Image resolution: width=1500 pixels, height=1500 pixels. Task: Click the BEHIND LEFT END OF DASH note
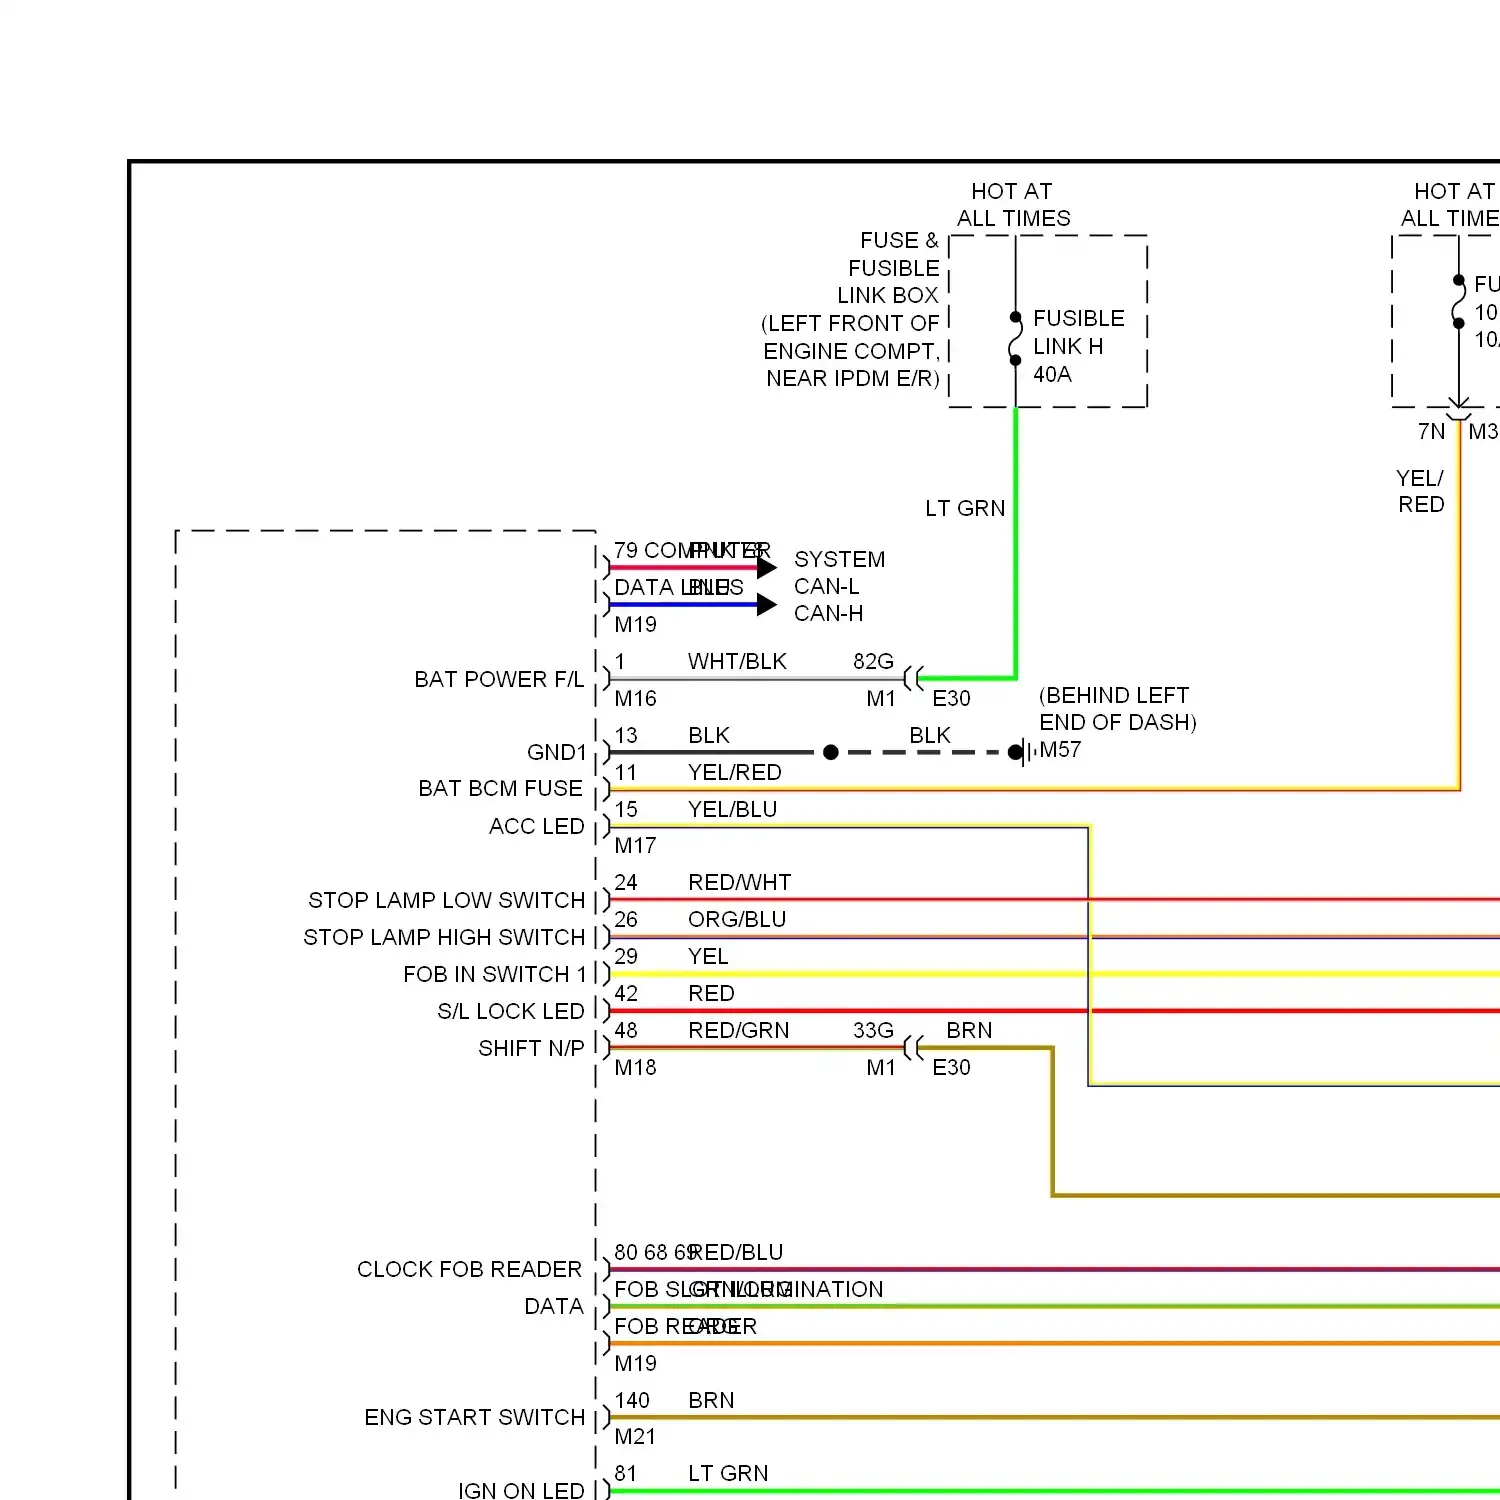tap(1117, 709)
